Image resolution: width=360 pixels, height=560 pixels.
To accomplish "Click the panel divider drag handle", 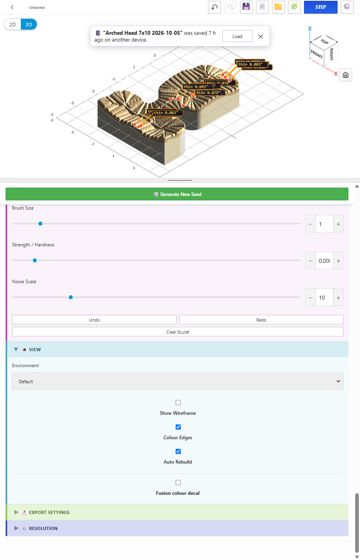I will pyautogui.click(x=180, y=180).
